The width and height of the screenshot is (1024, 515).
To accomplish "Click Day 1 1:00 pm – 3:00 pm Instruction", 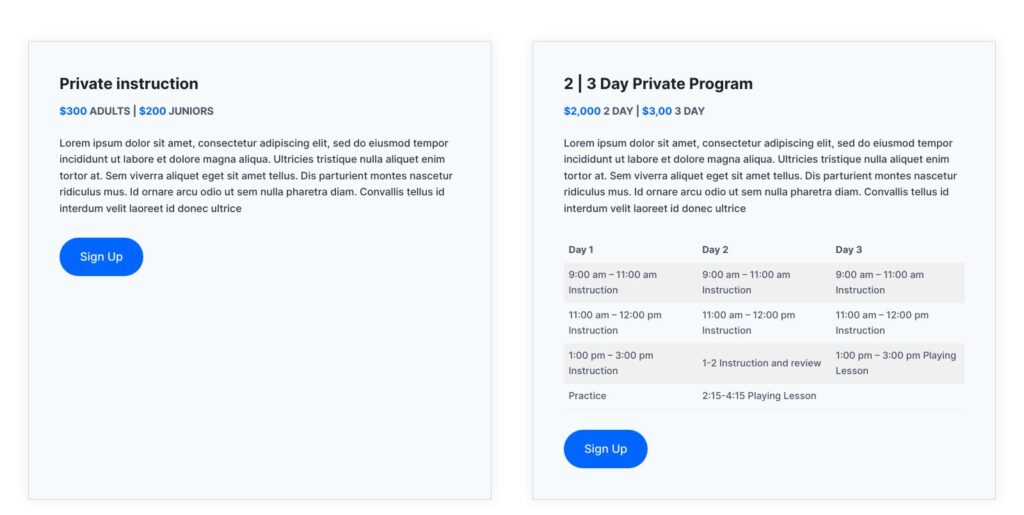I will pos(611,363).
